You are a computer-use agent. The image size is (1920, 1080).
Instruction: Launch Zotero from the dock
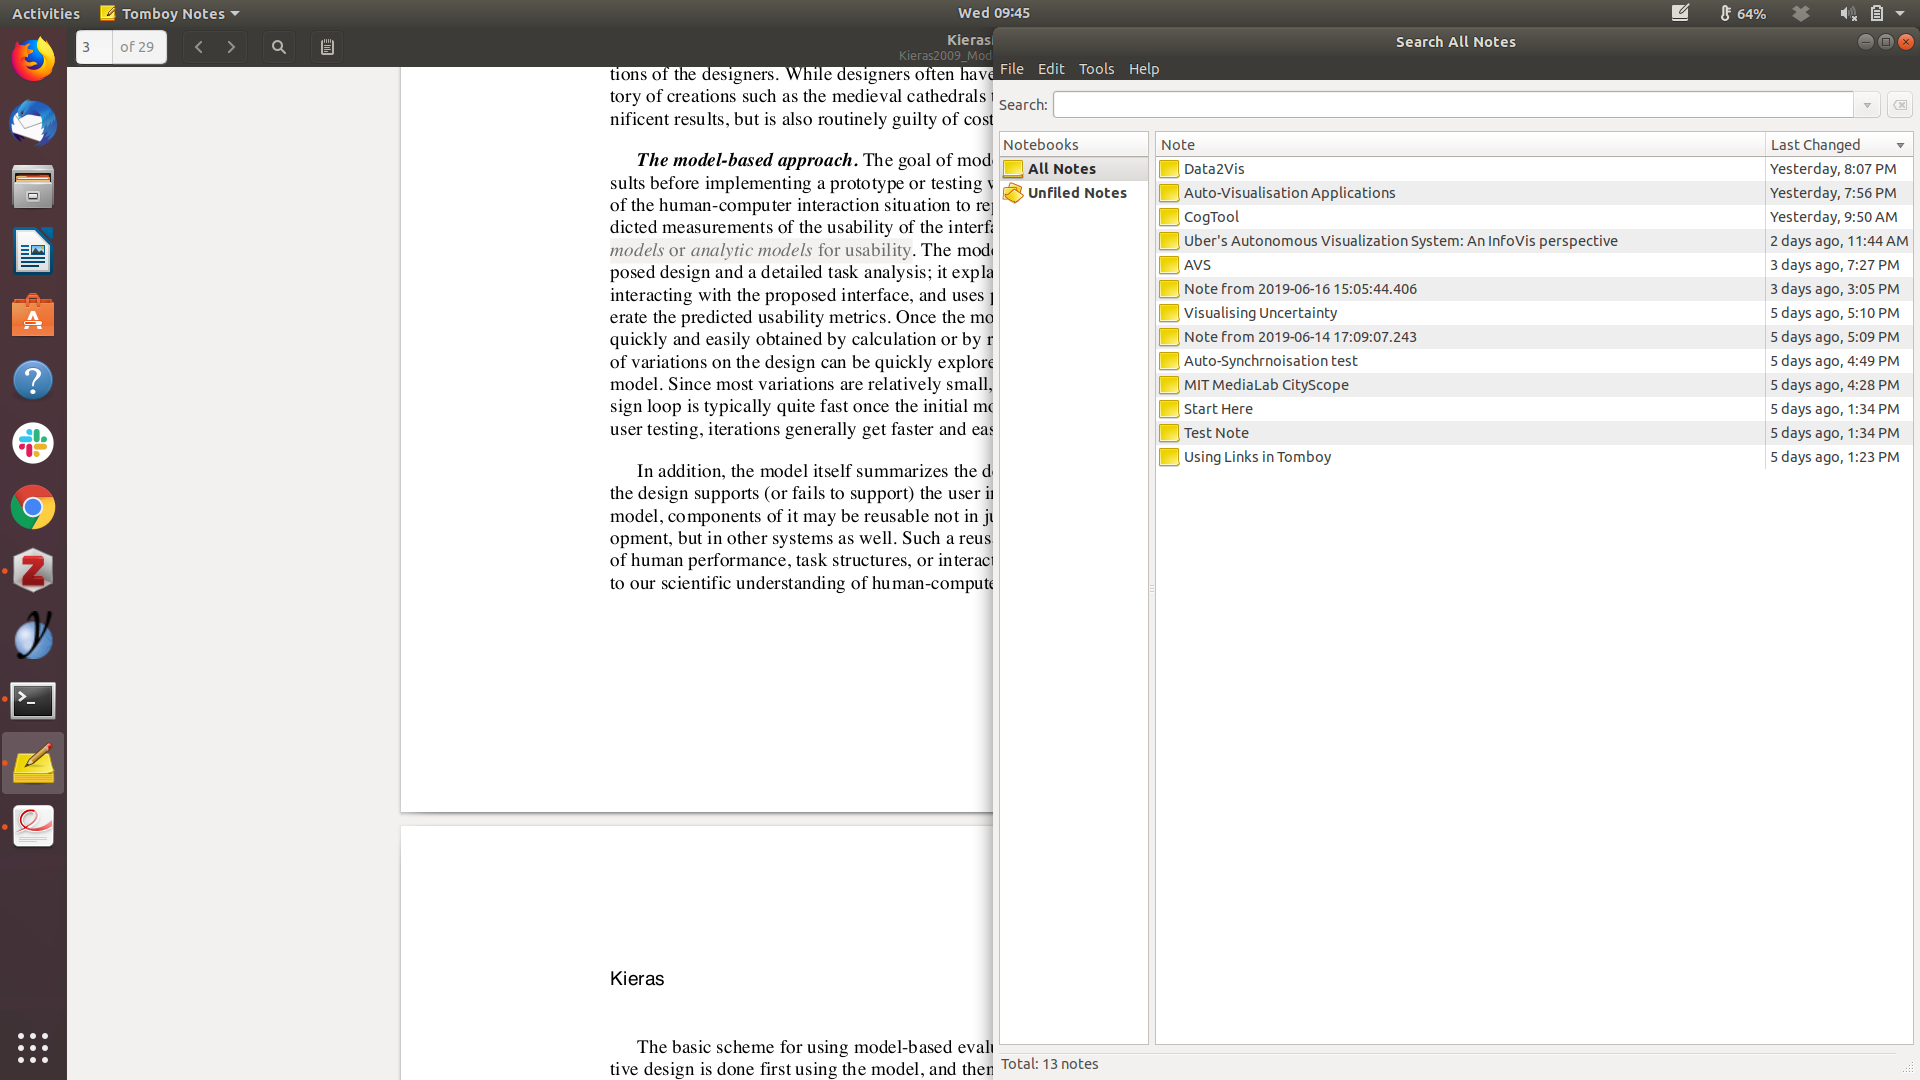point(33,571)
